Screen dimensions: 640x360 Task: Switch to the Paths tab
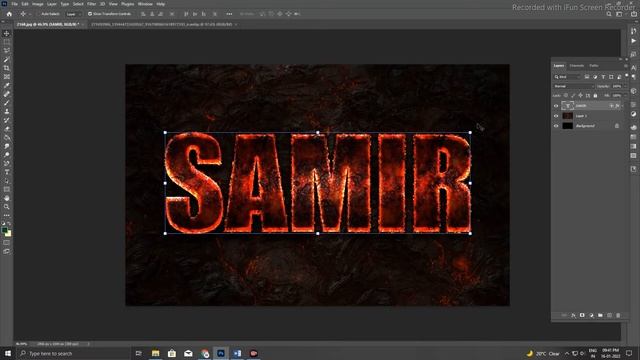[594, 66]
